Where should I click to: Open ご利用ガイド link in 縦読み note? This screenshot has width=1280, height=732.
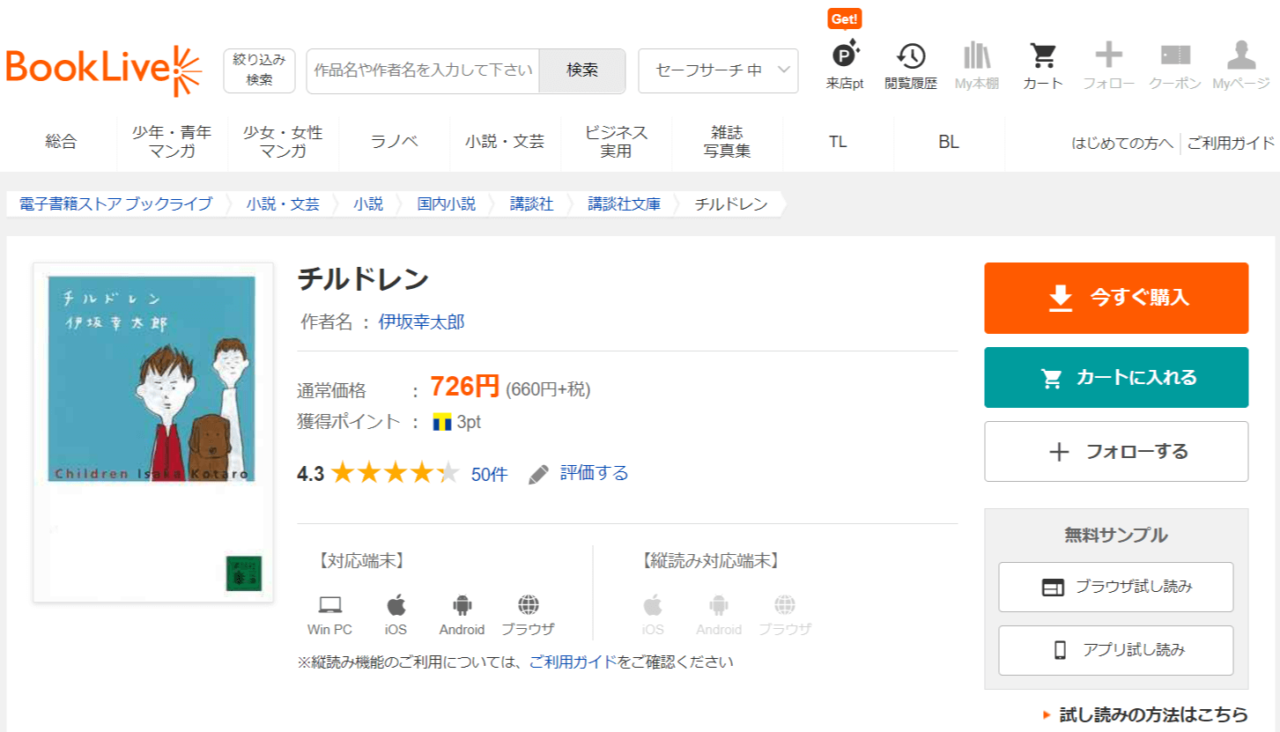pos(573,662)
